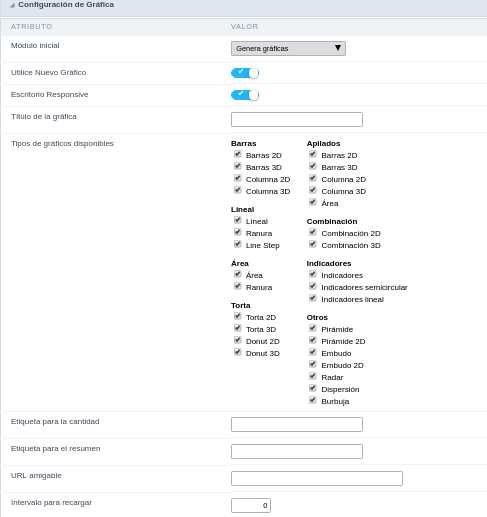Focus the URL amigable input
The image size is (487, 517).
317,478
